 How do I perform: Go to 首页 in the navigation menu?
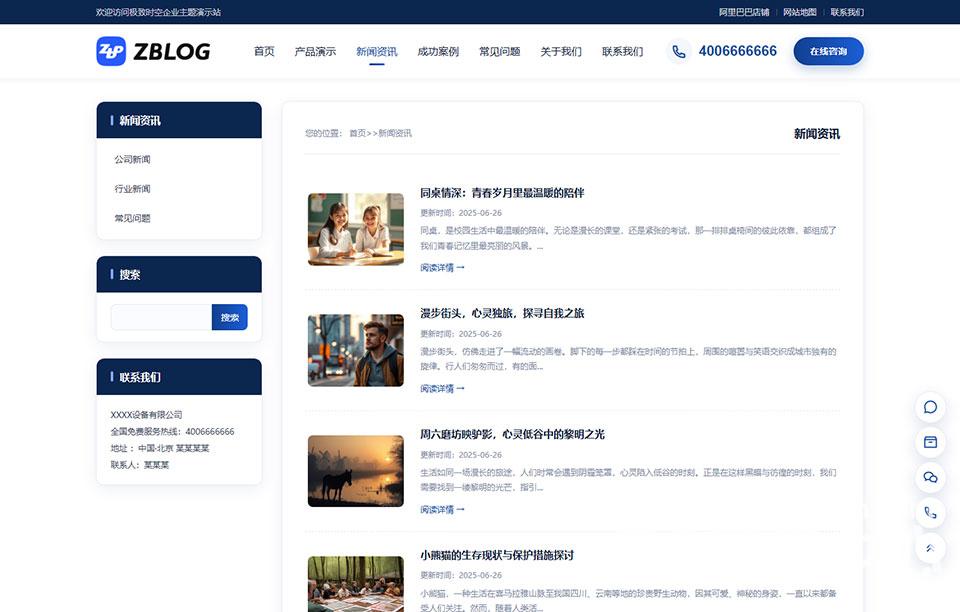264,51
